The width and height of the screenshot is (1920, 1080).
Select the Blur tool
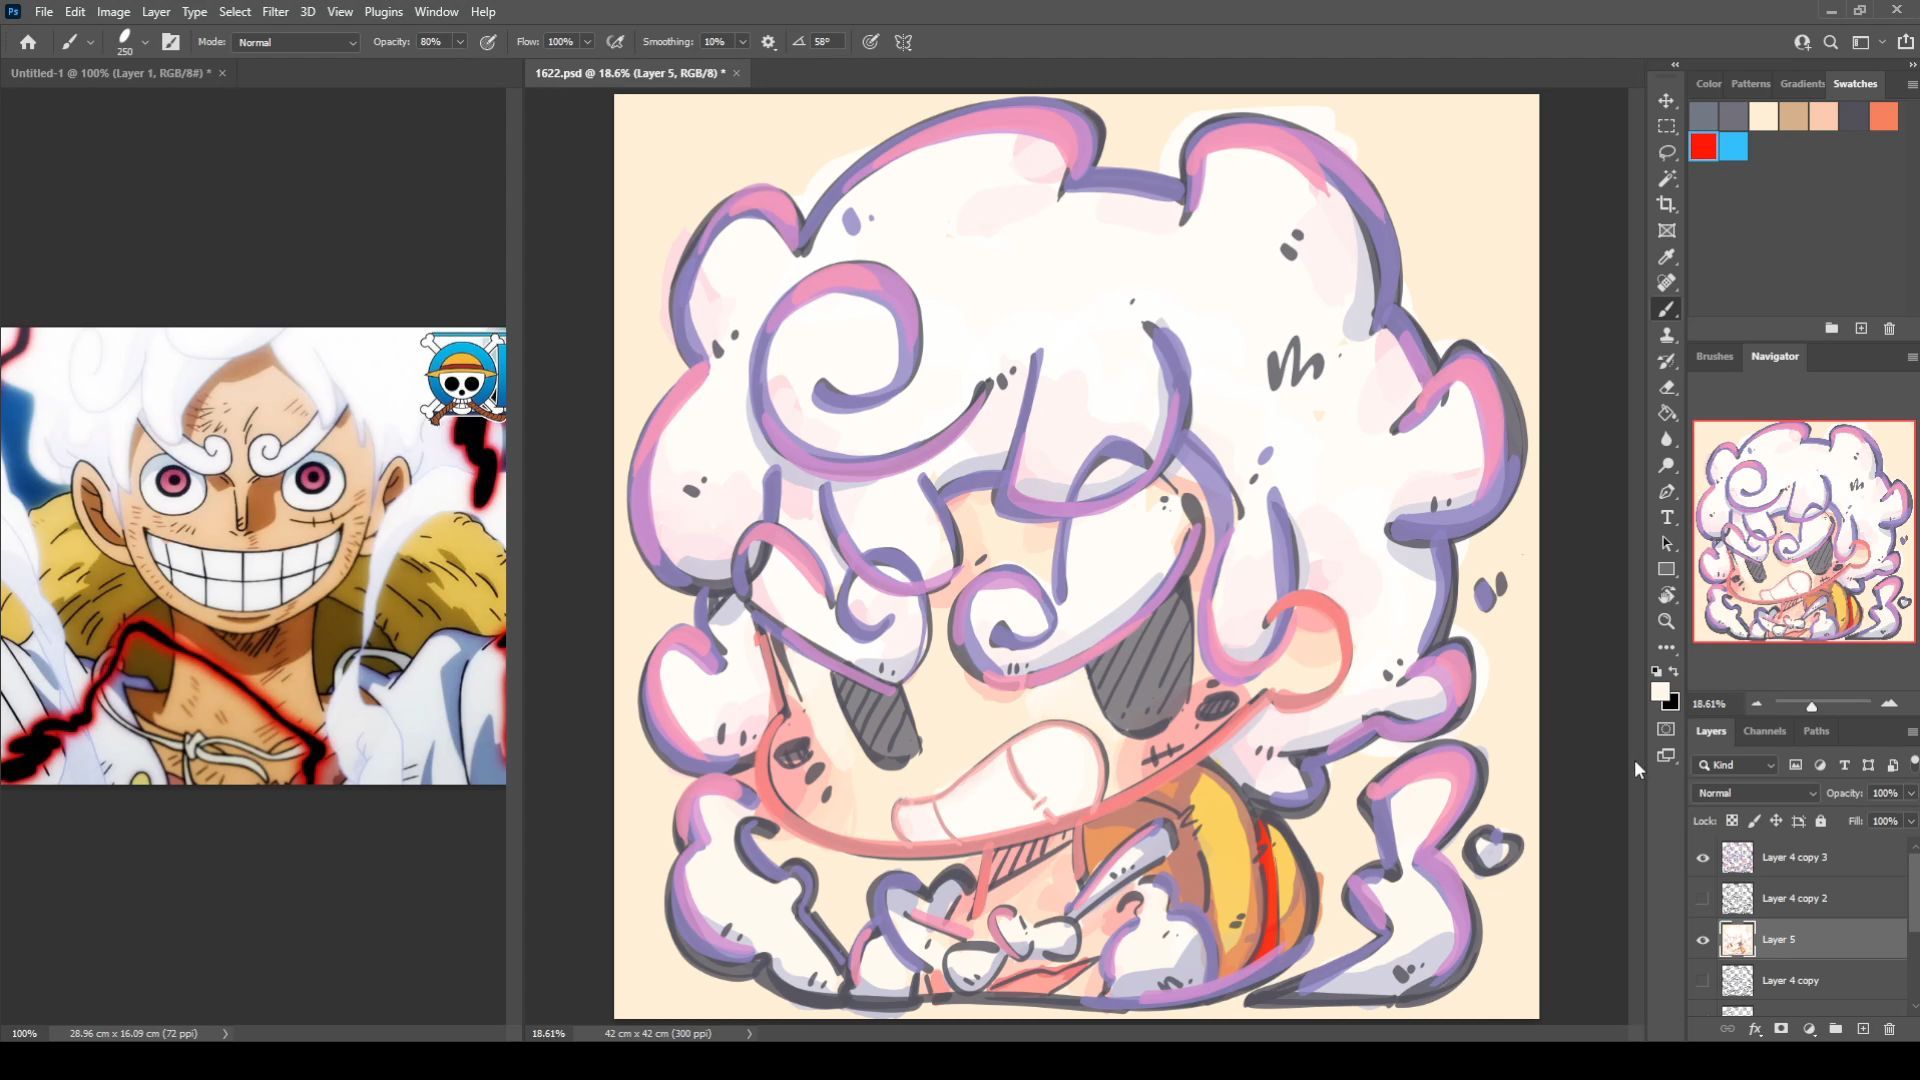click(x=1667, y=439)
